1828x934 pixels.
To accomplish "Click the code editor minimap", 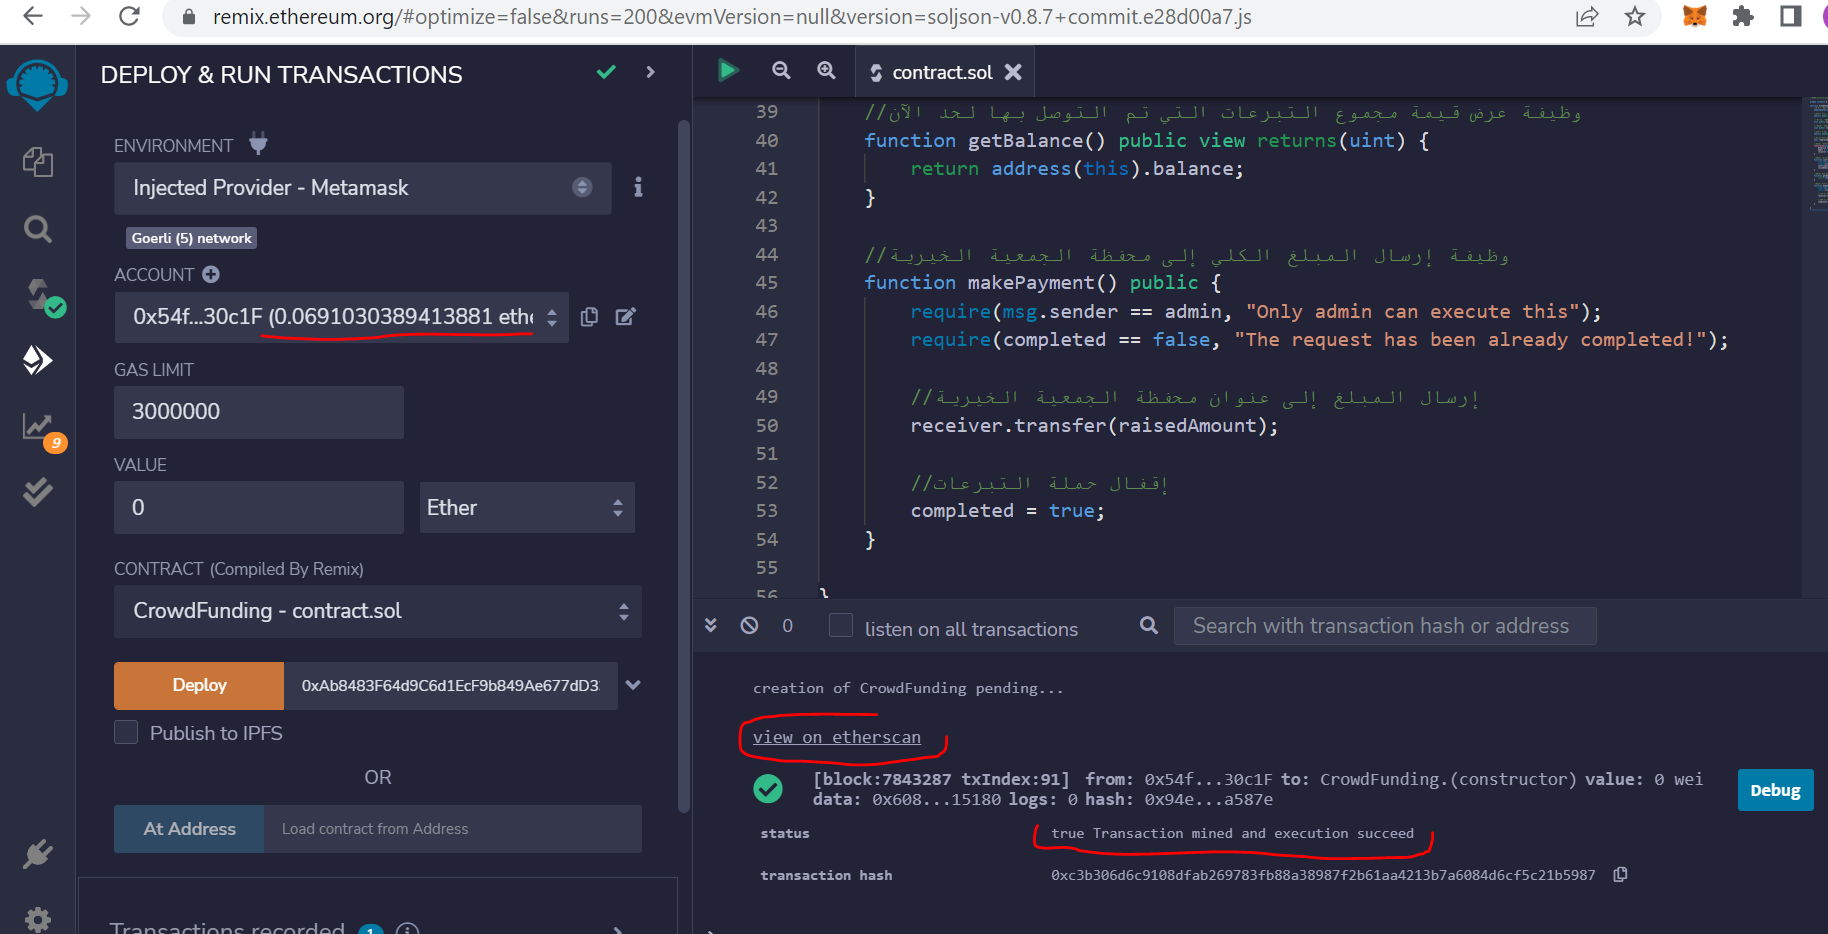I will pos(1817,154).
